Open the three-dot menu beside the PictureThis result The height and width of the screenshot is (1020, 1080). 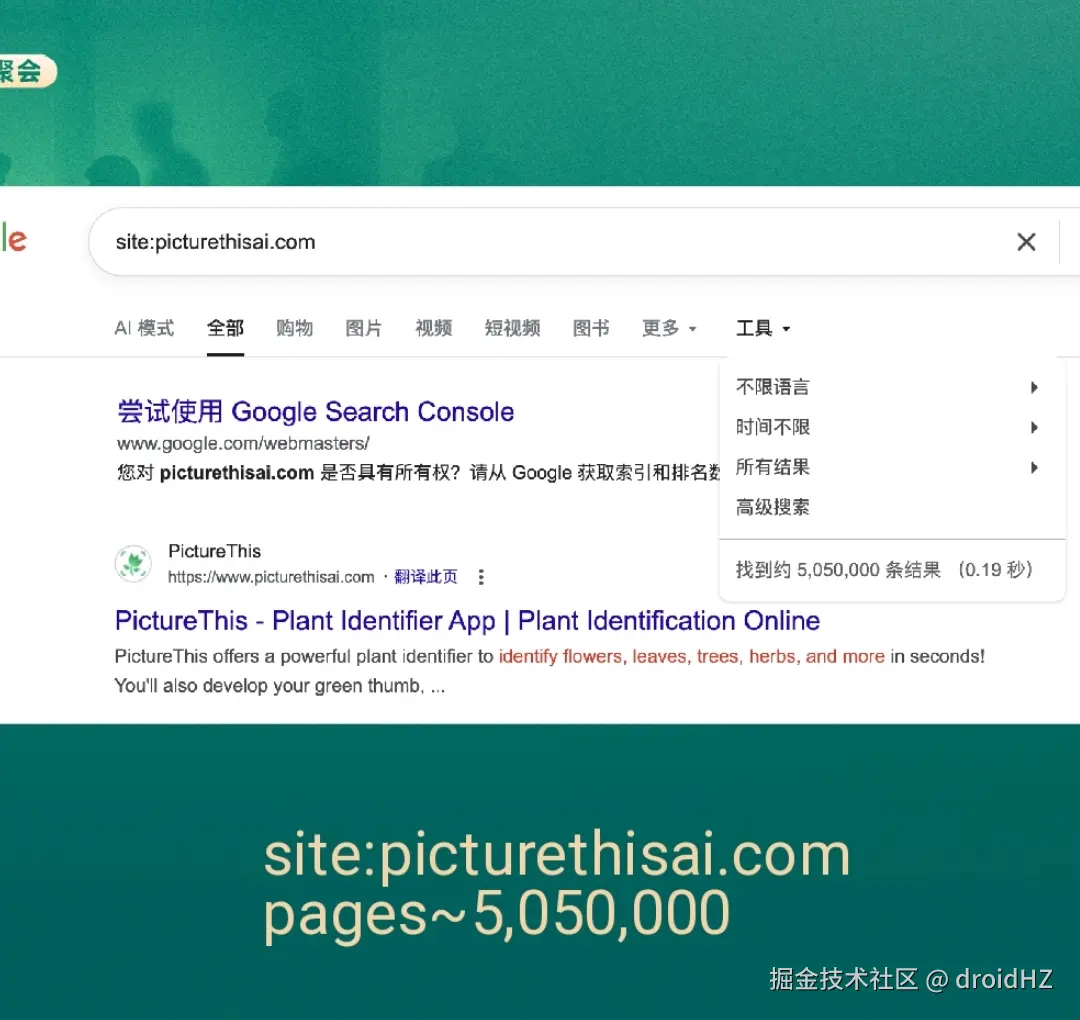tap(481, 577)
